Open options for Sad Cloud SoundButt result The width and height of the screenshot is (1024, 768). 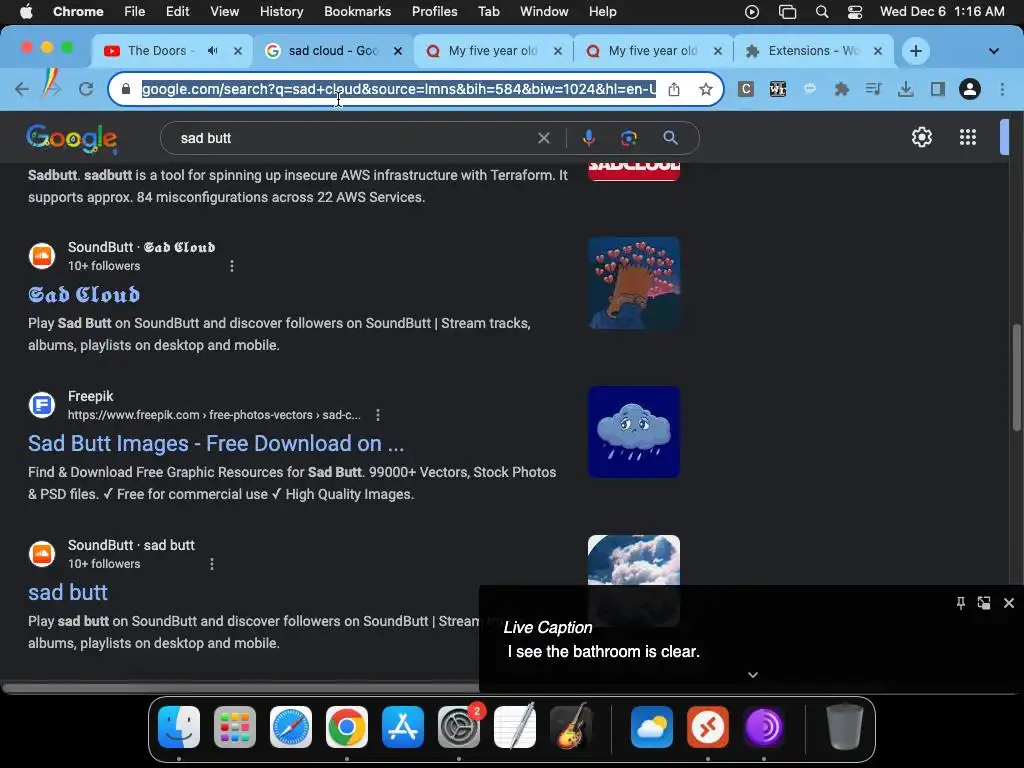click(x=232, y=266)
